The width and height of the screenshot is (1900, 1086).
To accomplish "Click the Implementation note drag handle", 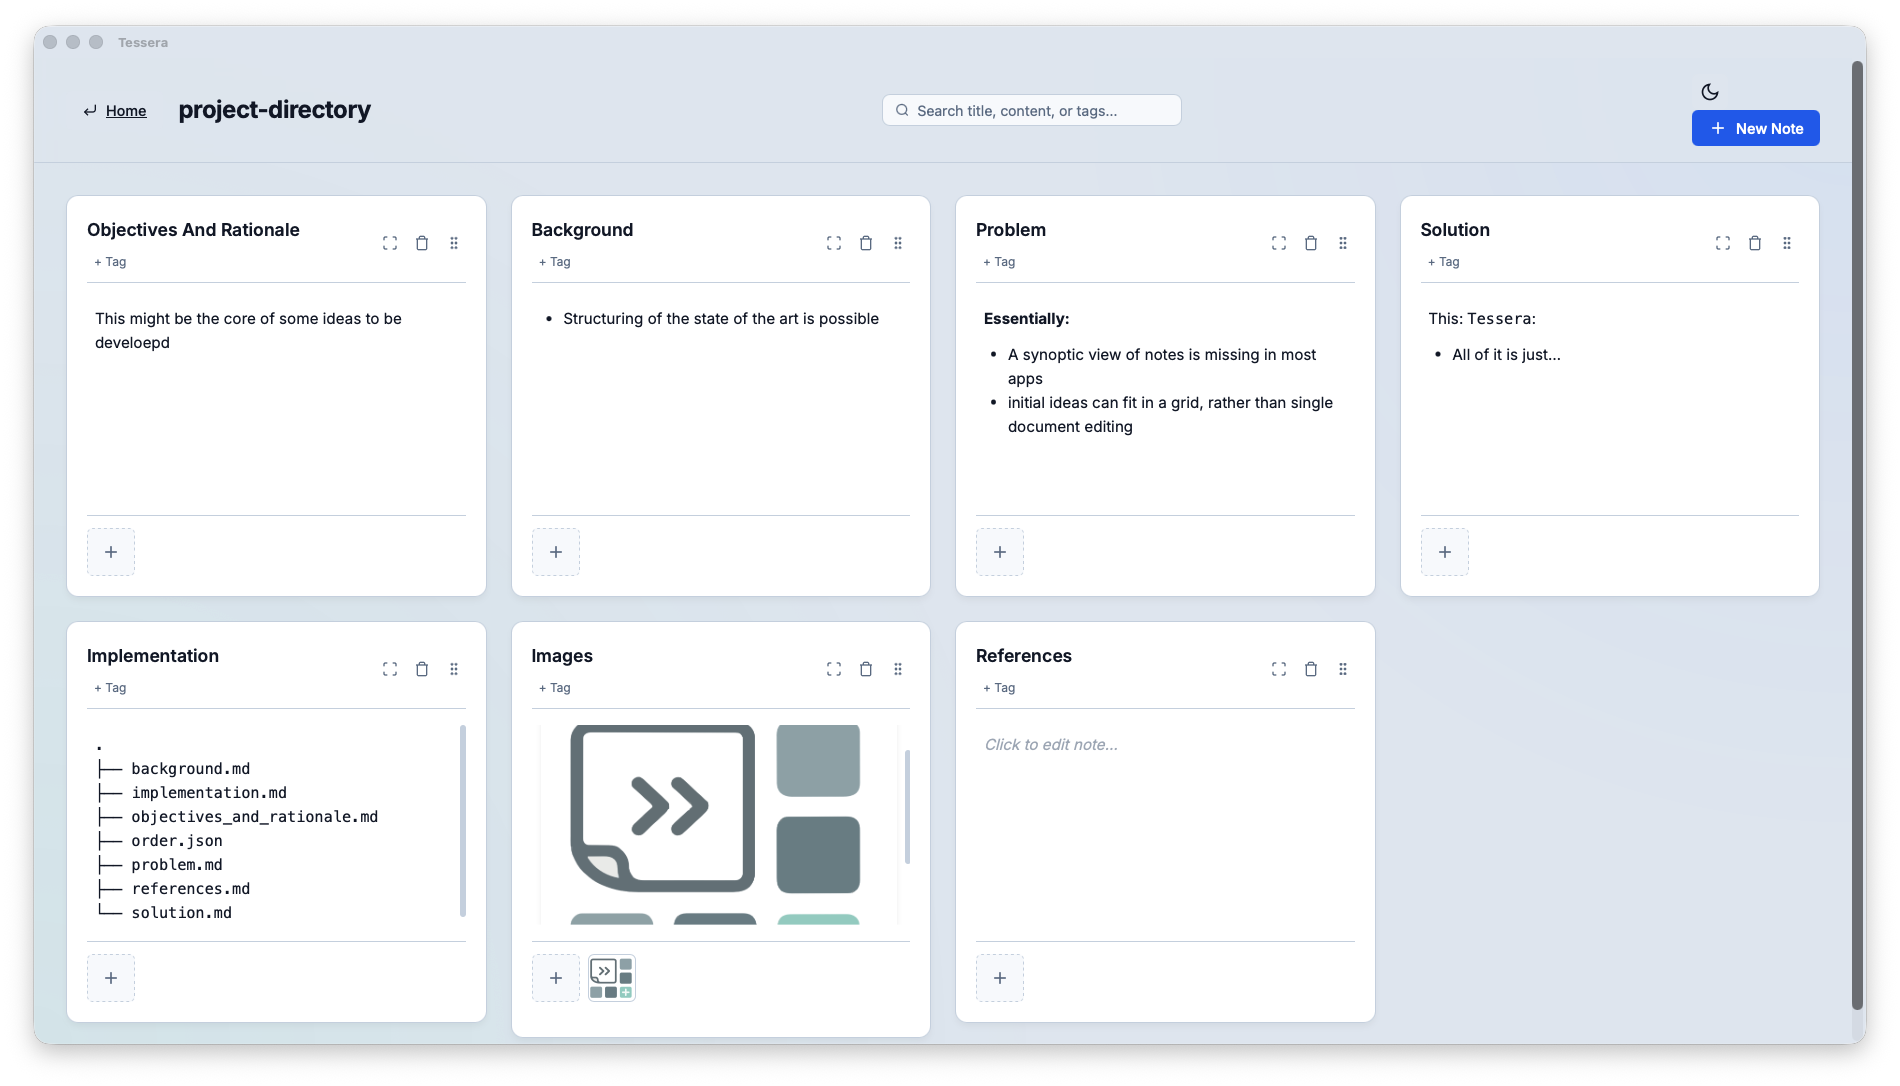I will click(454, 669).
